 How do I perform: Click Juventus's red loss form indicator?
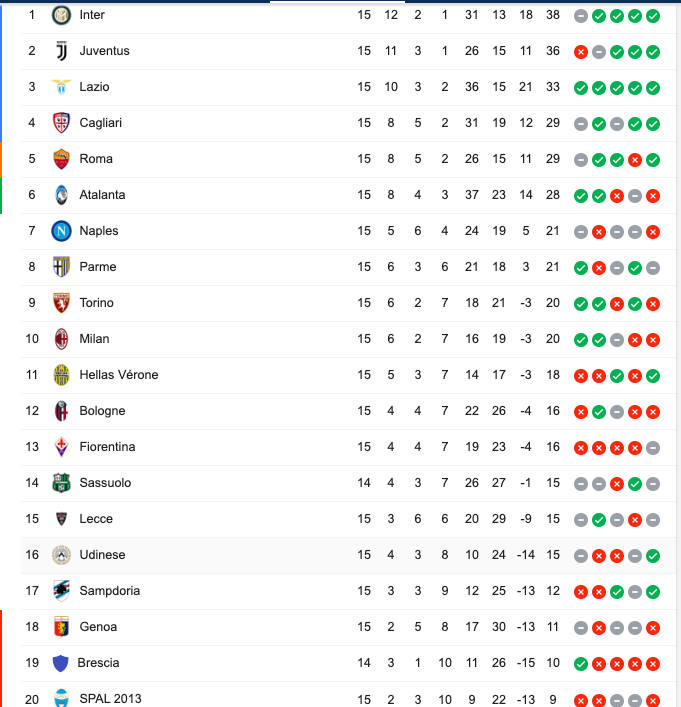click(581, 52)
